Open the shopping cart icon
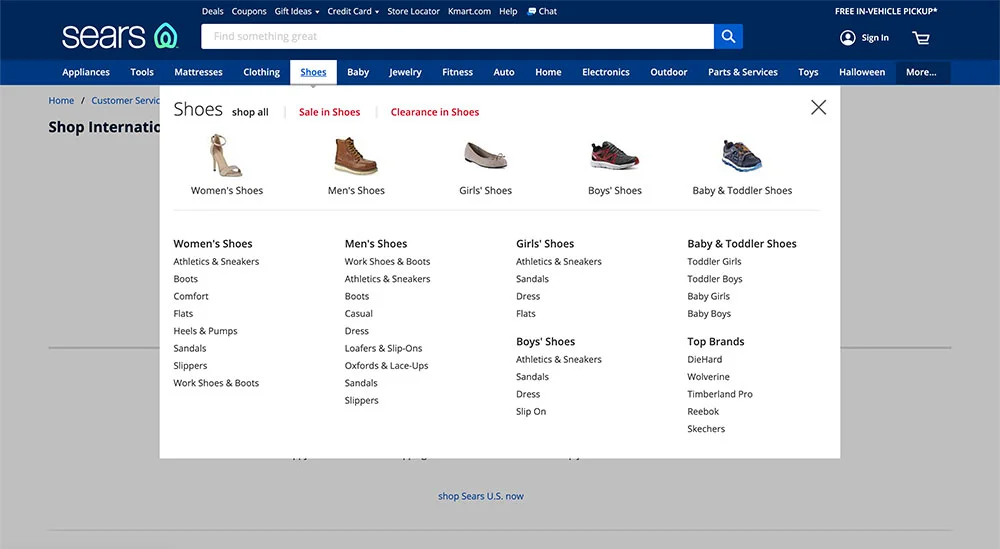The width and height of the screenshot is (1000, 549). tap(921, 38)
